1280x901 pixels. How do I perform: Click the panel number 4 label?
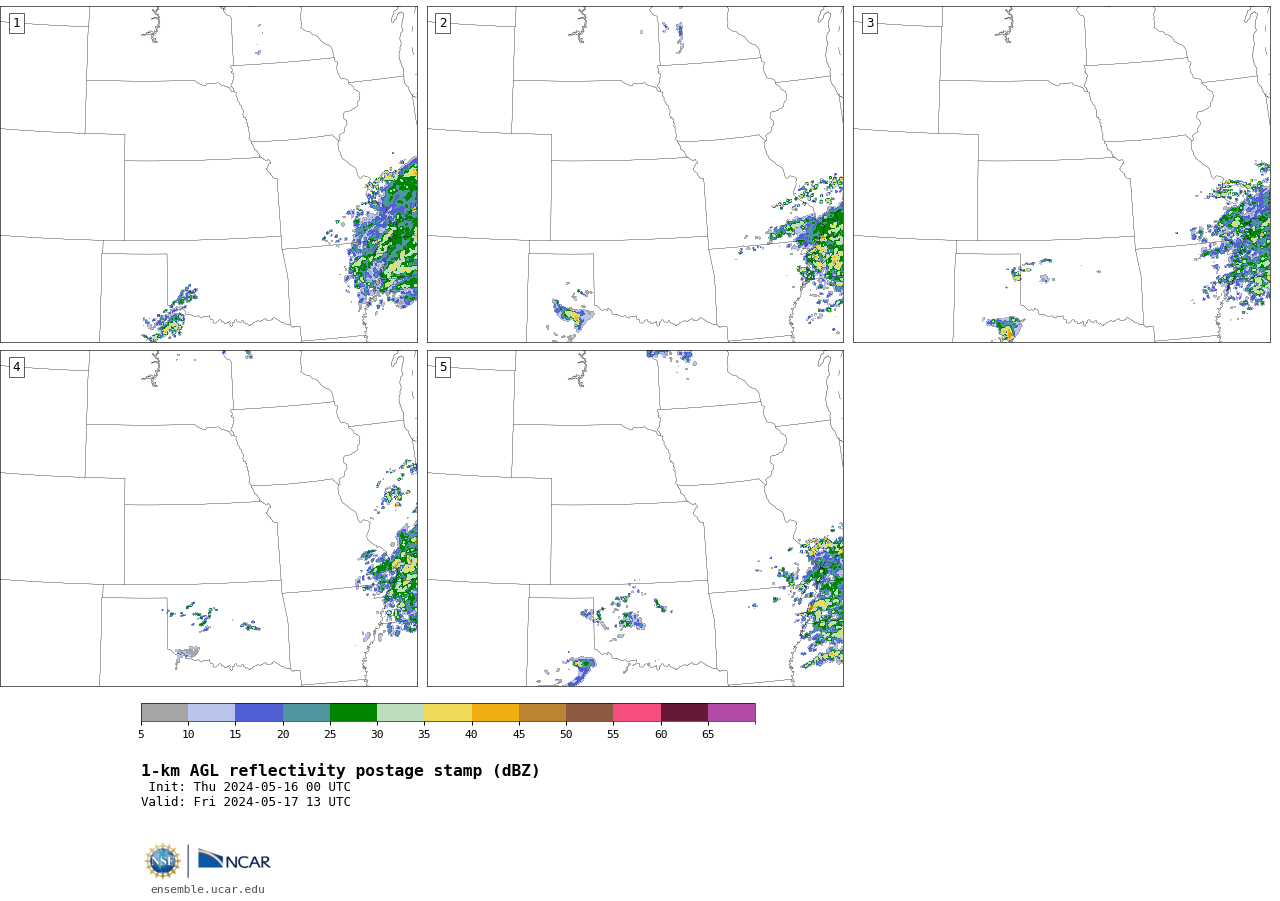tap(16, 367)
